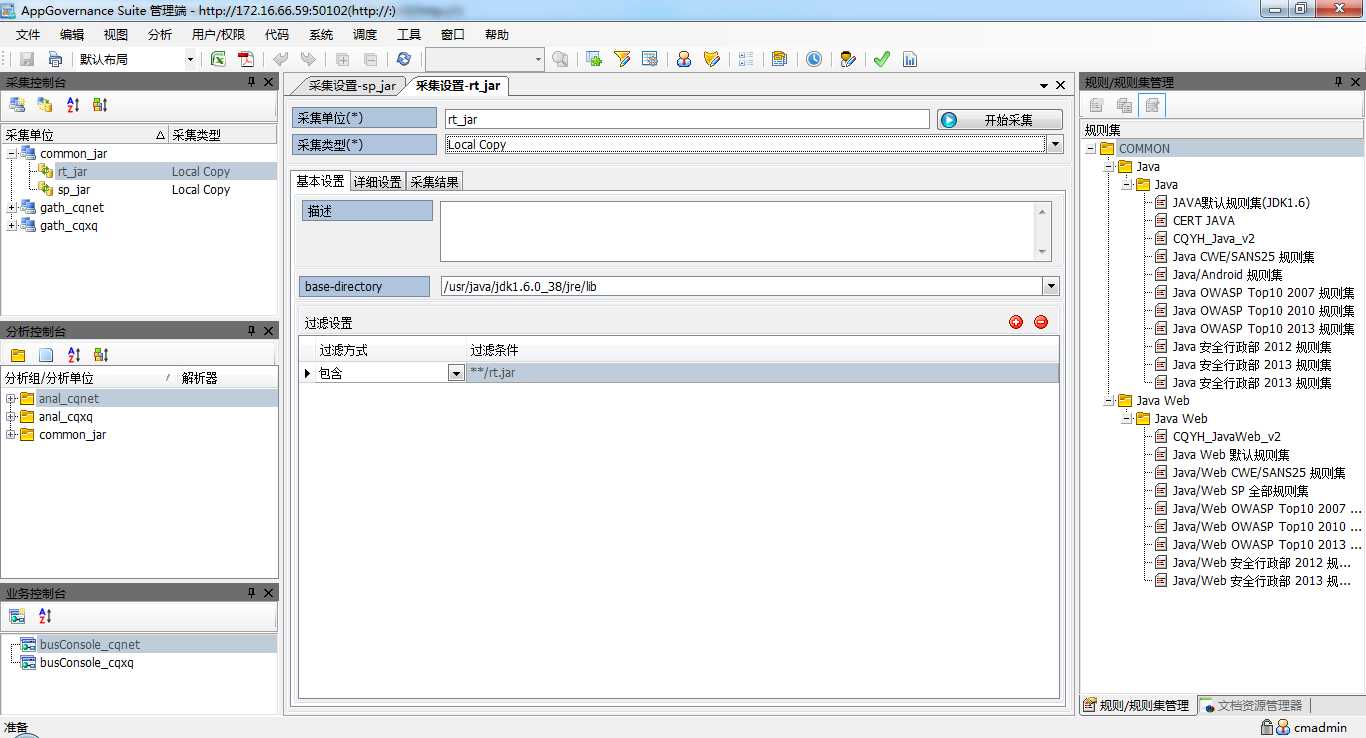Click into the 描述 text area
Viewport: 1366px width, 738px height.
(738, 231)
